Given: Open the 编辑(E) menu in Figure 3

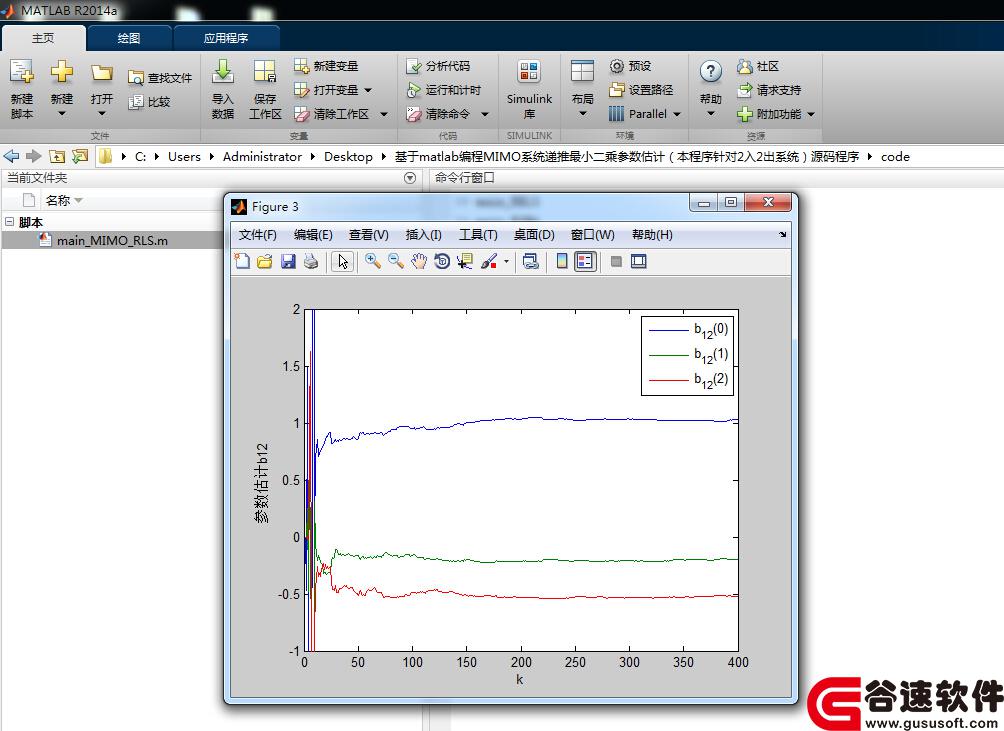Looking at the screenshot, I should coord(313,235).
